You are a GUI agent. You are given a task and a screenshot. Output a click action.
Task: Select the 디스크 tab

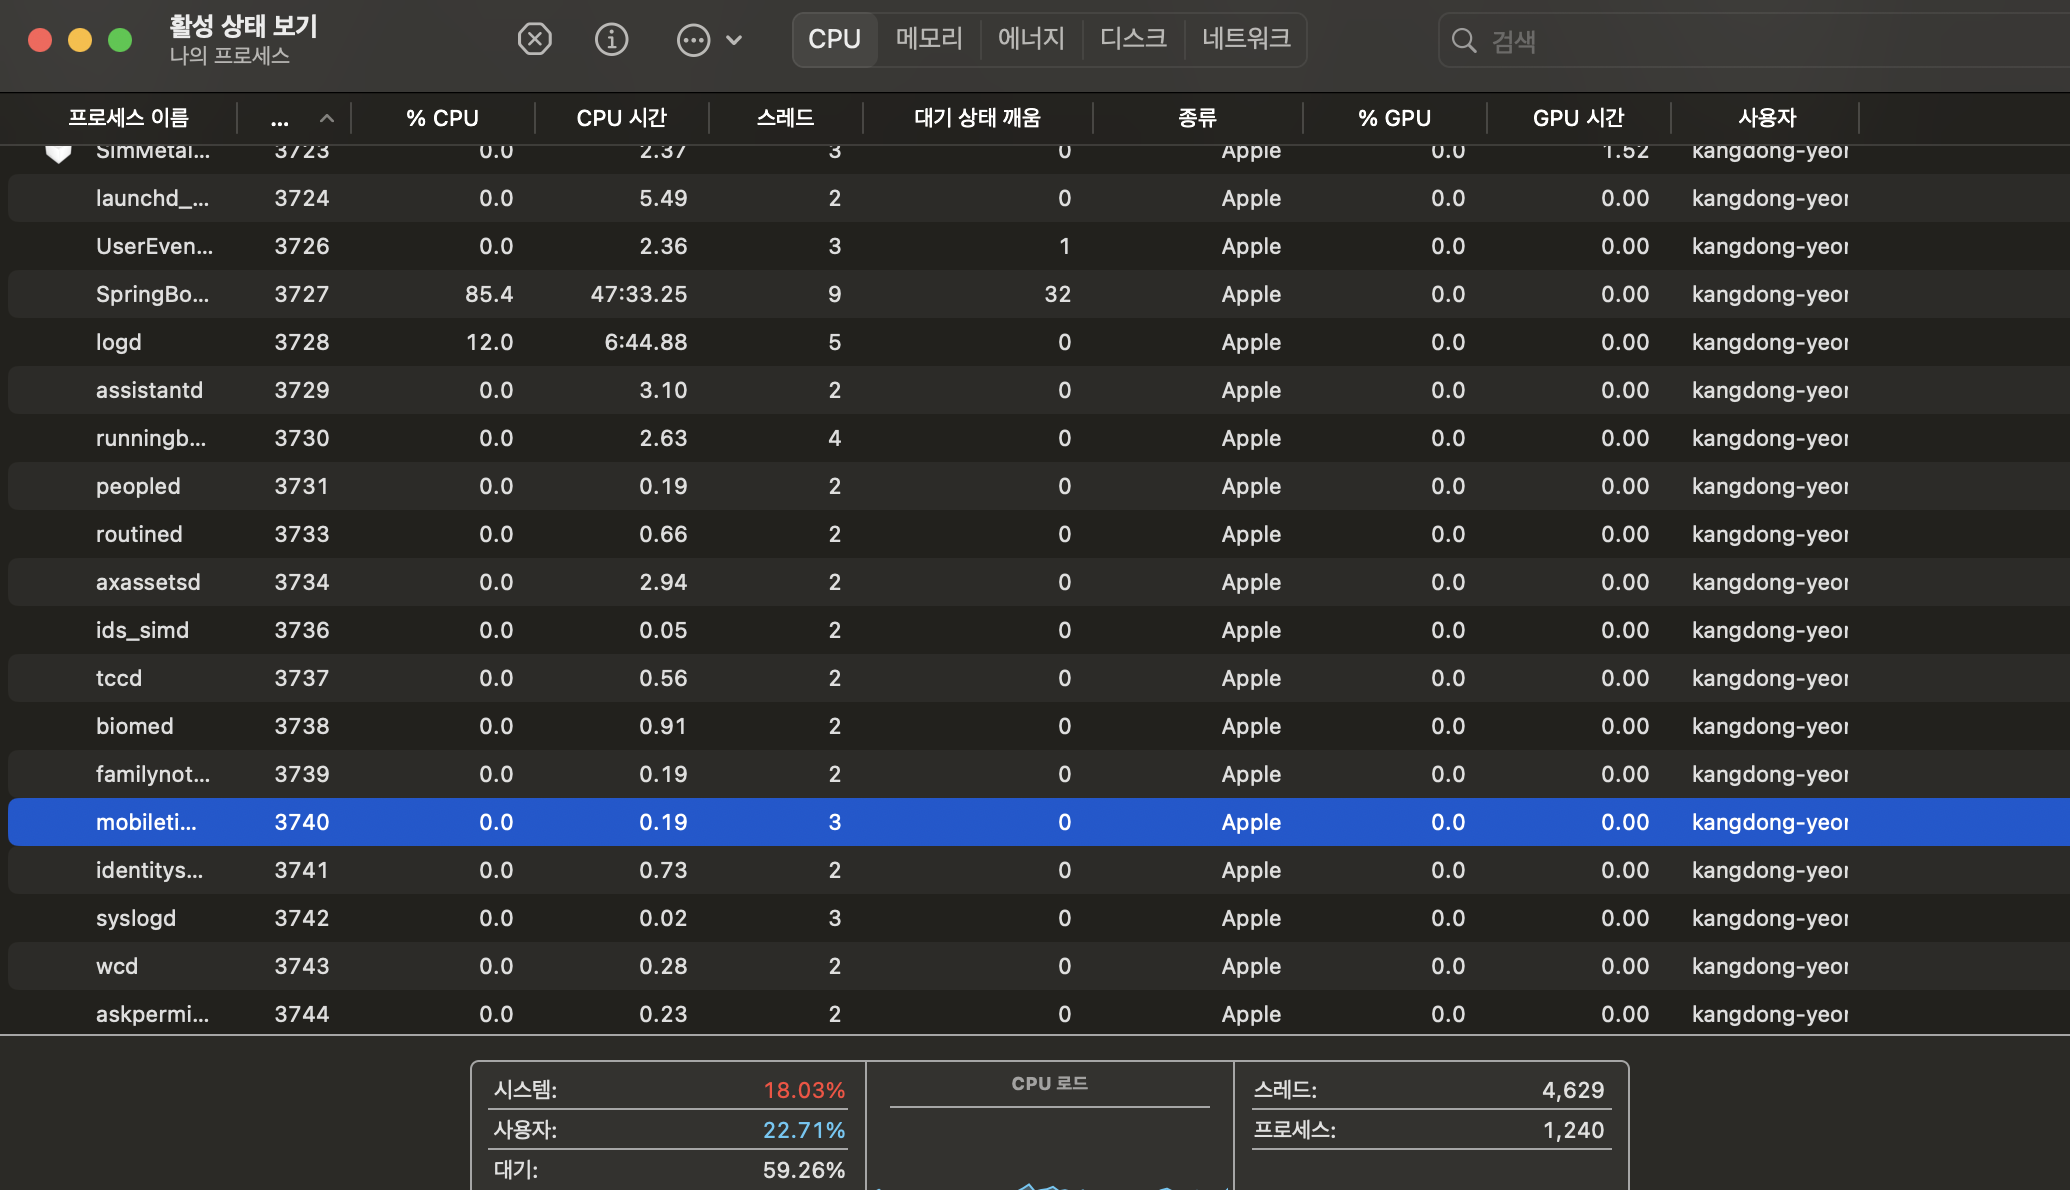click(x=1133, y=39)
